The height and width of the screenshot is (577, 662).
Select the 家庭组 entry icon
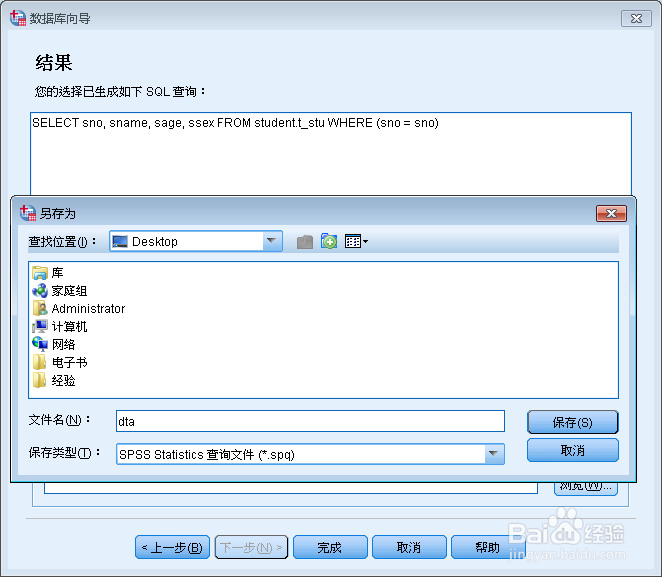(x=40, y=291)
